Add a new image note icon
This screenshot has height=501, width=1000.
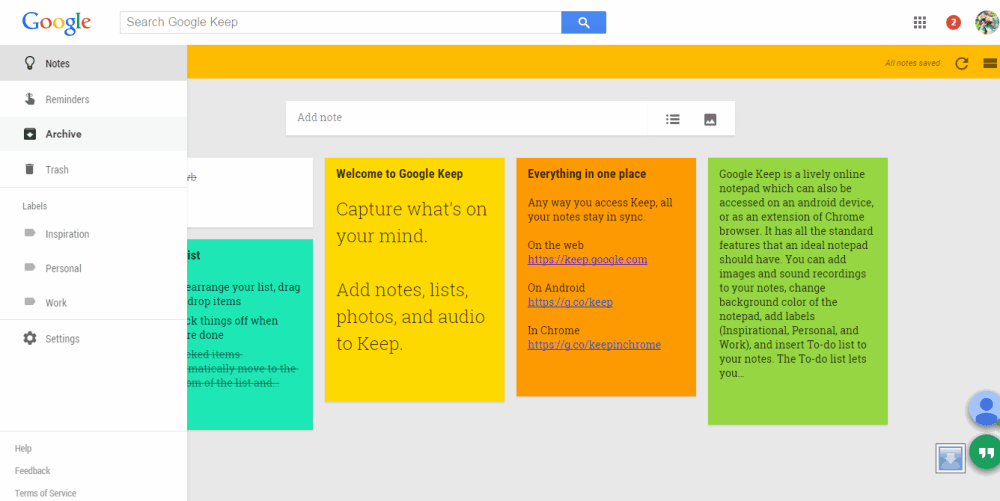[710, 119]
